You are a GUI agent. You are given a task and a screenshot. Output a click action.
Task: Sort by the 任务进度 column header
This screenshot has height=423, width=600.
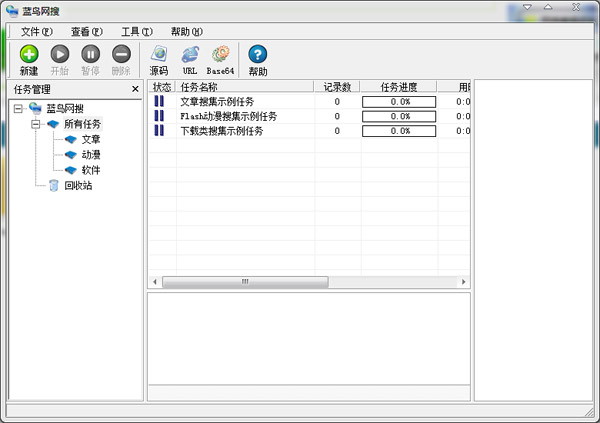point(398,87)
